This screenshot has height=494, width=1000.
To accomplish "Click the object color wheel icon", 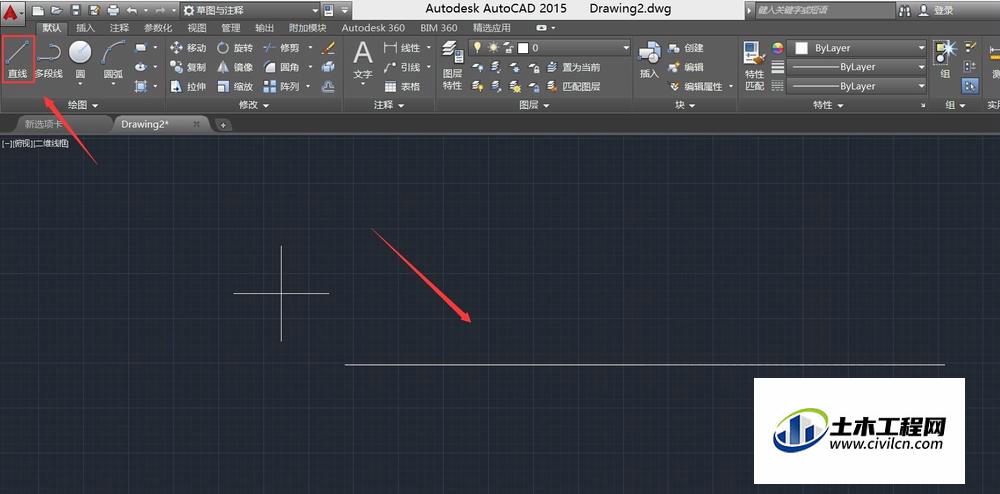I will tap(777, 48).
